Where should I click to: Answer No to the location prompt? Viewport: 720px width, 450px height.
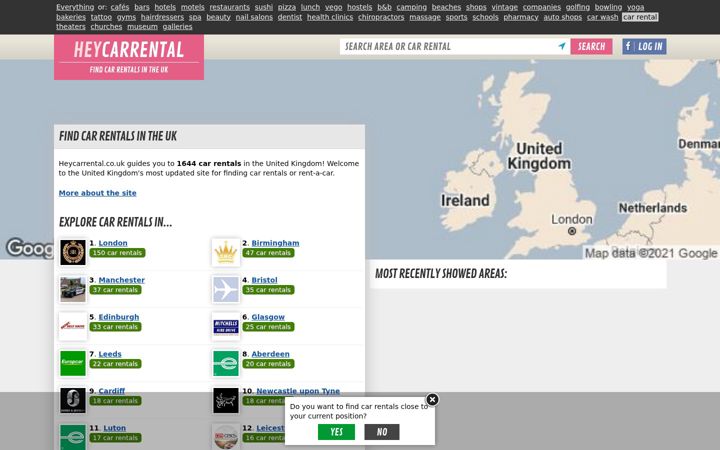point(382,432)
